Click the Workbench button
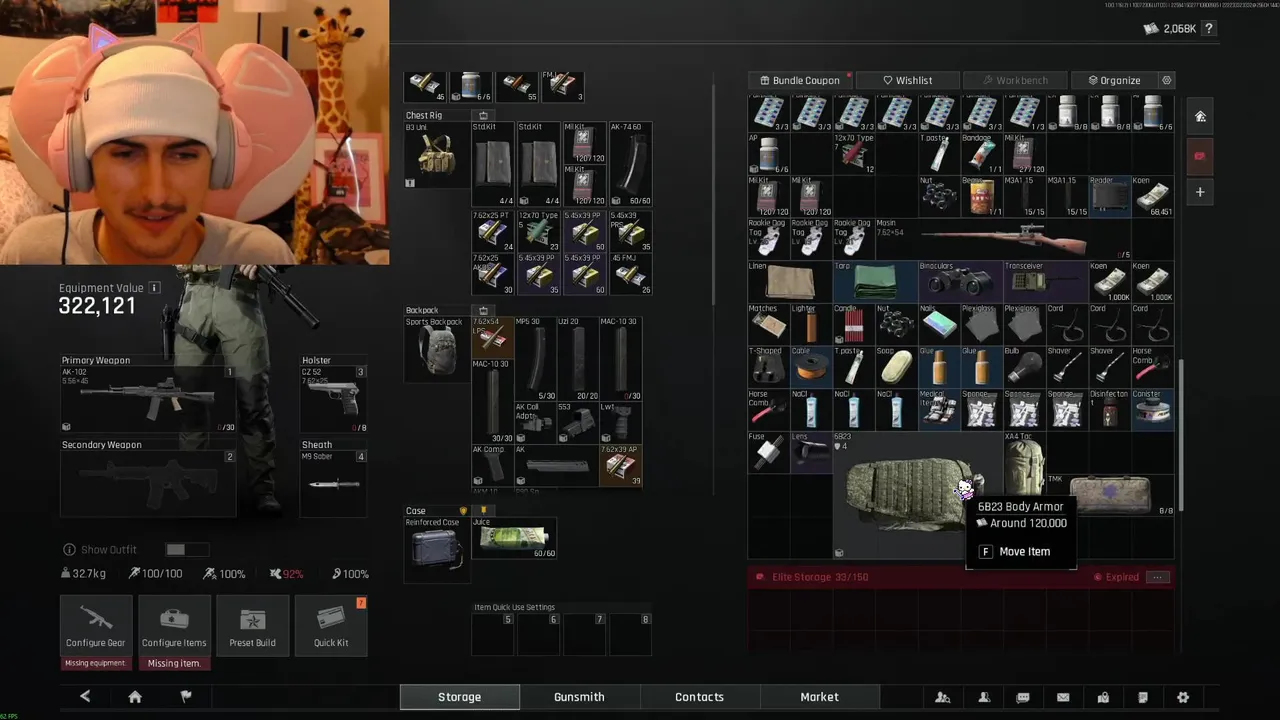 coord(1014,80)
